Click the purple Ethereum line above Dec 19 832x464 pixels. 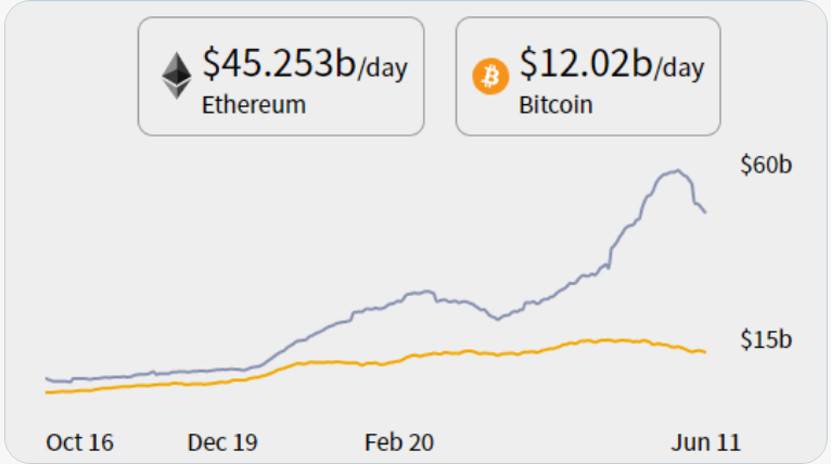221,370
